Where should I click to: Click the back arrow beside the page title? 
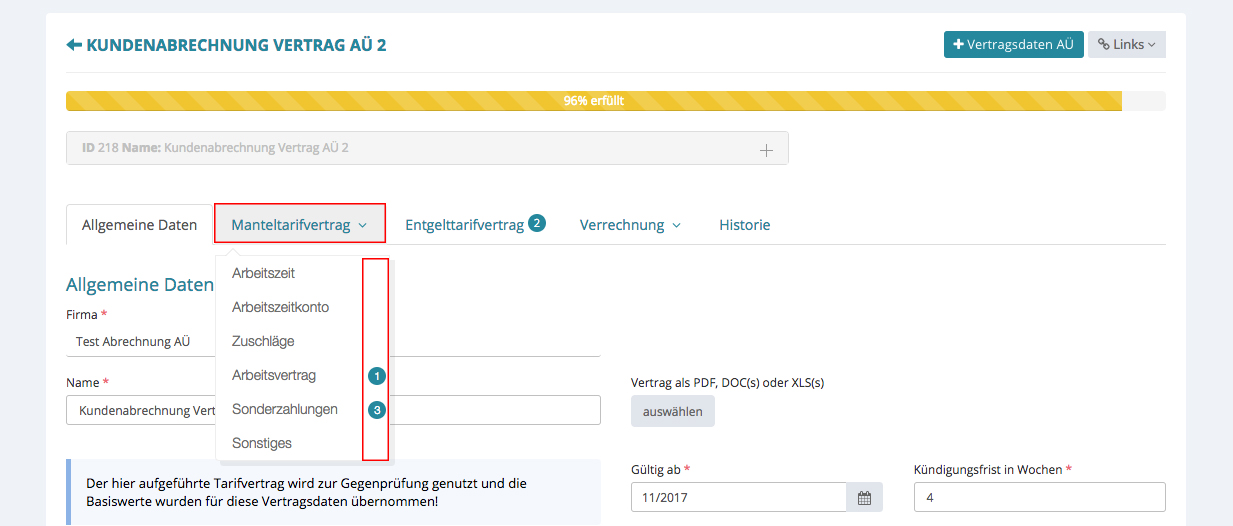click(x=74, y=45)
